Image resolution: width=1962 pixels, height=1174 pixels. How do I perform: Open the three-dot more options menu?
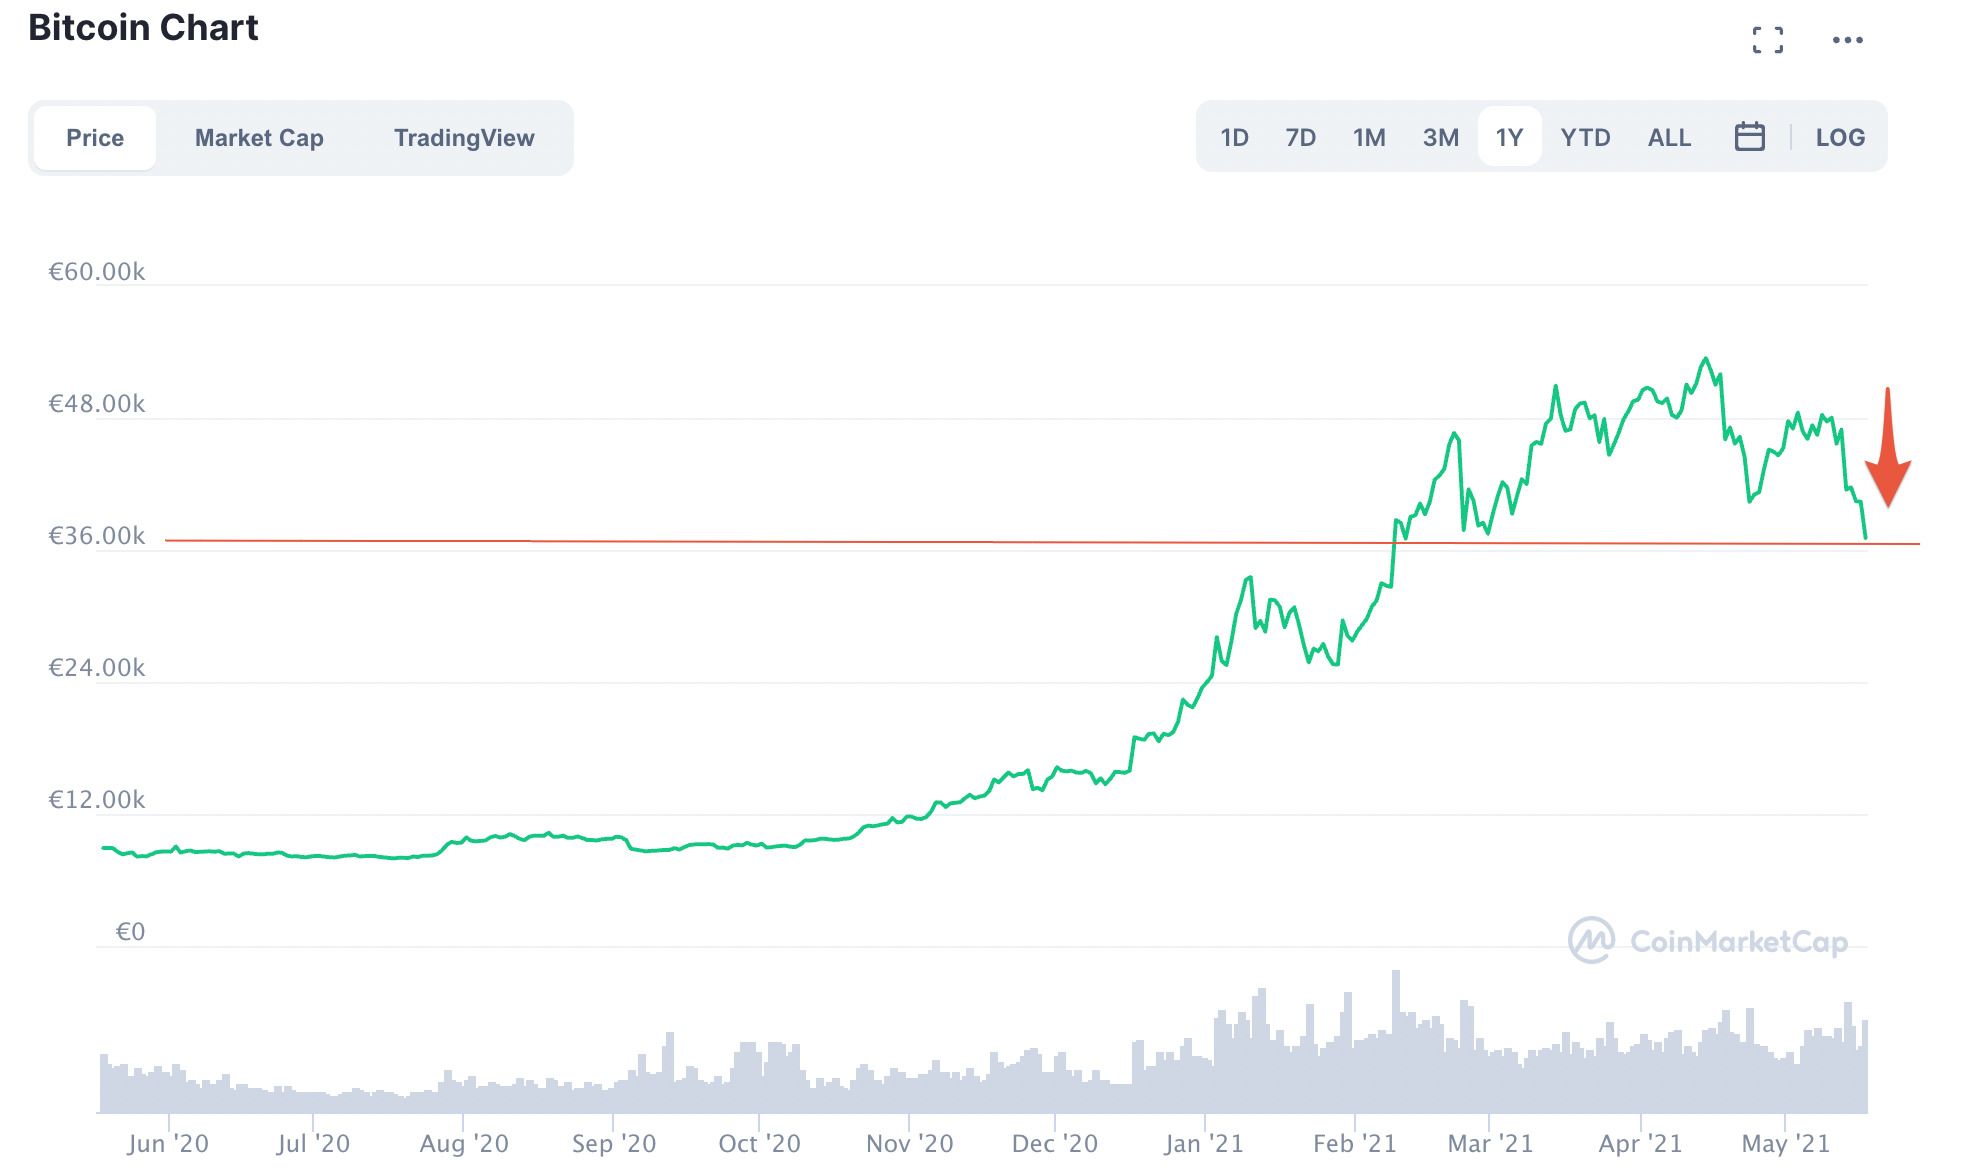1847,40
